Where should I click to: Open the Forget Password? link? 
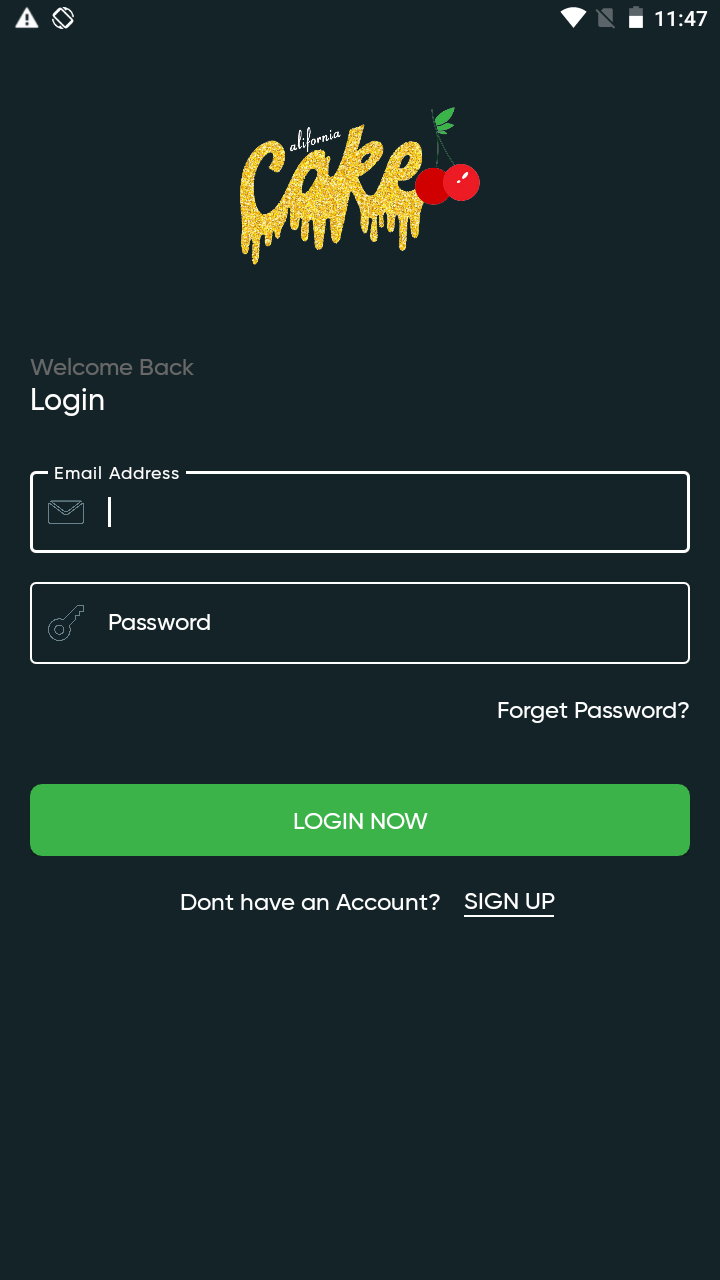tap(593, 711)
